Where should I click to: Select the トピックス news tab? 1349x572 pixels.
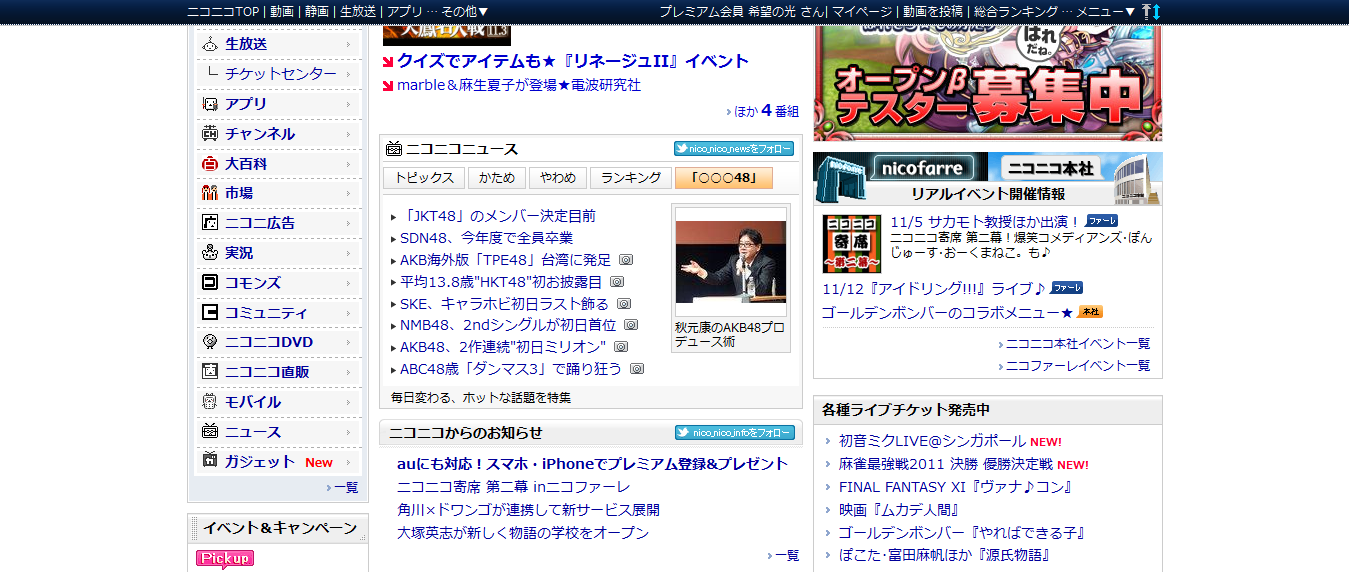(424, 178)
